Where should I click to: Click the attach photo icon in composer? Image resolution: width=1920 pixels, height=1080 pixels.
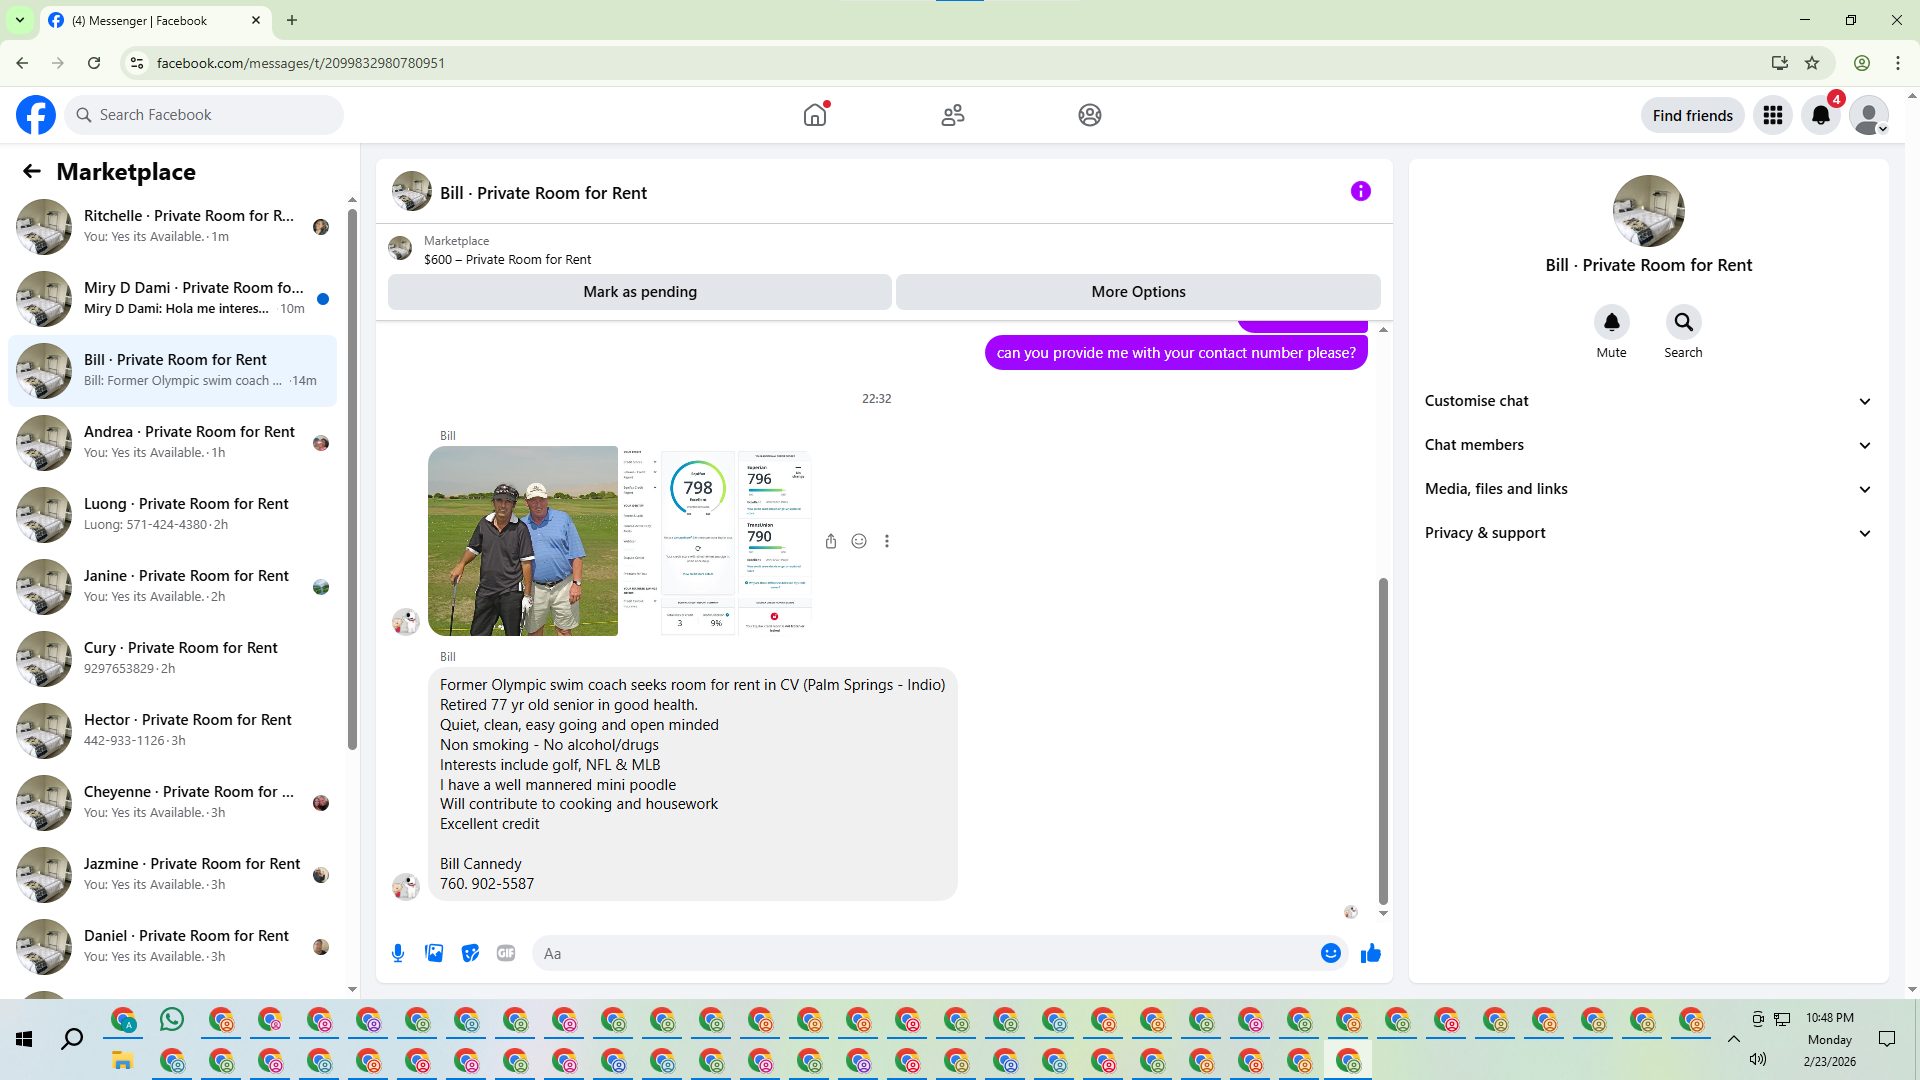[x=434, y=953]
